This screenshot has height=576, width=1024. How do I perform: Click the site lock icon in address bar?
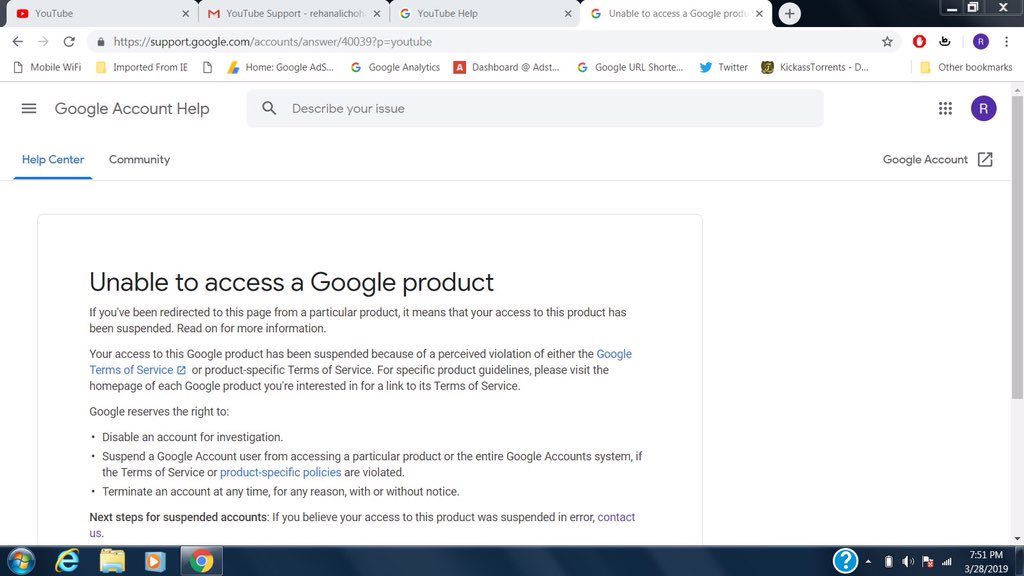click(100, 42)
